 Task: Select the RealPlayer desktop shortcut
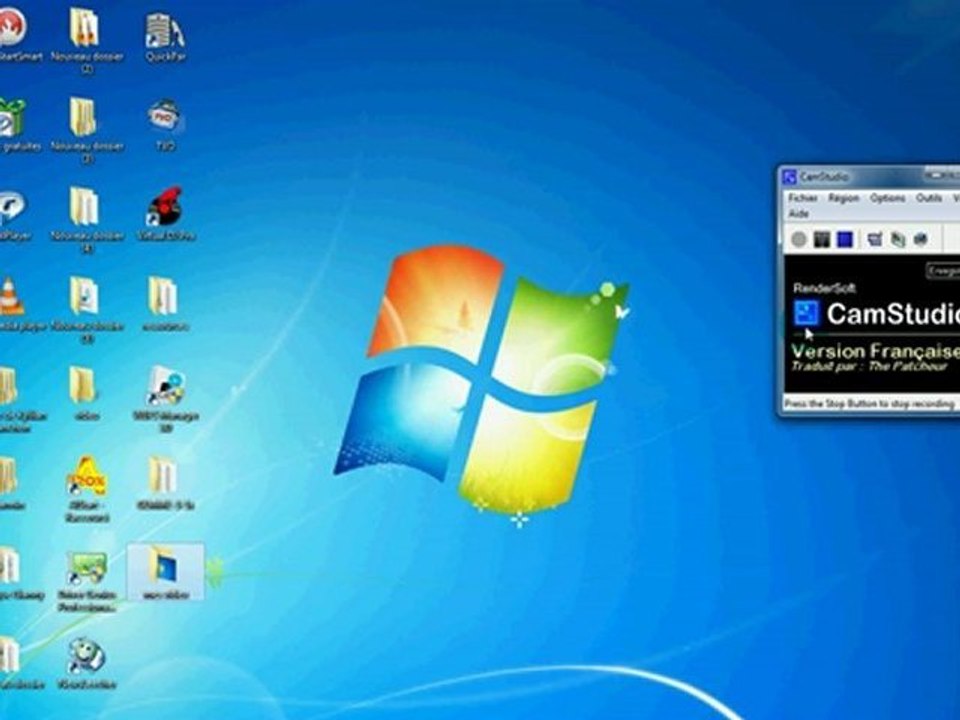[x=11, y=214]
